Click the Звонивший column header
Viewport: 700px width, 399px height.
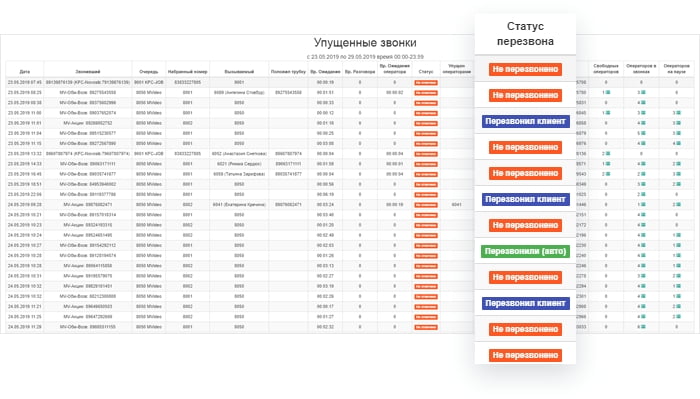pyautogui.click(x=88, y=71)
